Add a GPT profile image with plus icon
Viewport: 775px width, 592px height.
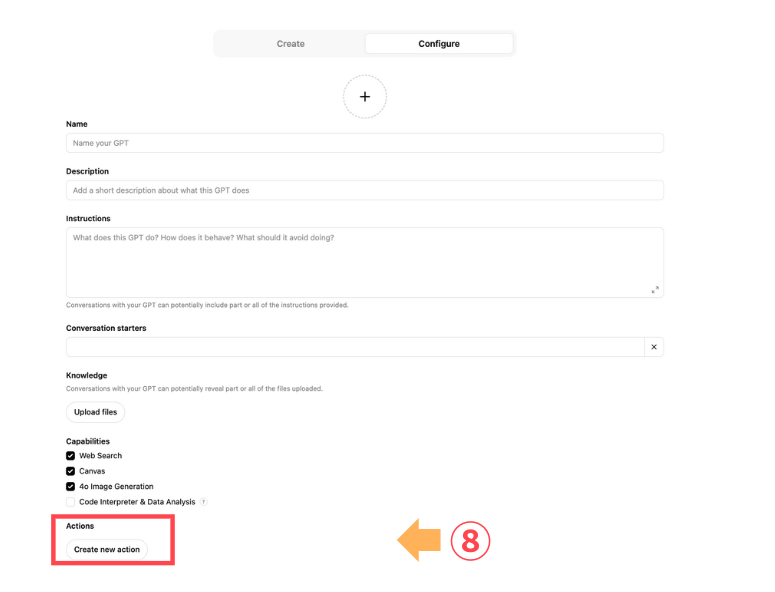click(365, 97)
